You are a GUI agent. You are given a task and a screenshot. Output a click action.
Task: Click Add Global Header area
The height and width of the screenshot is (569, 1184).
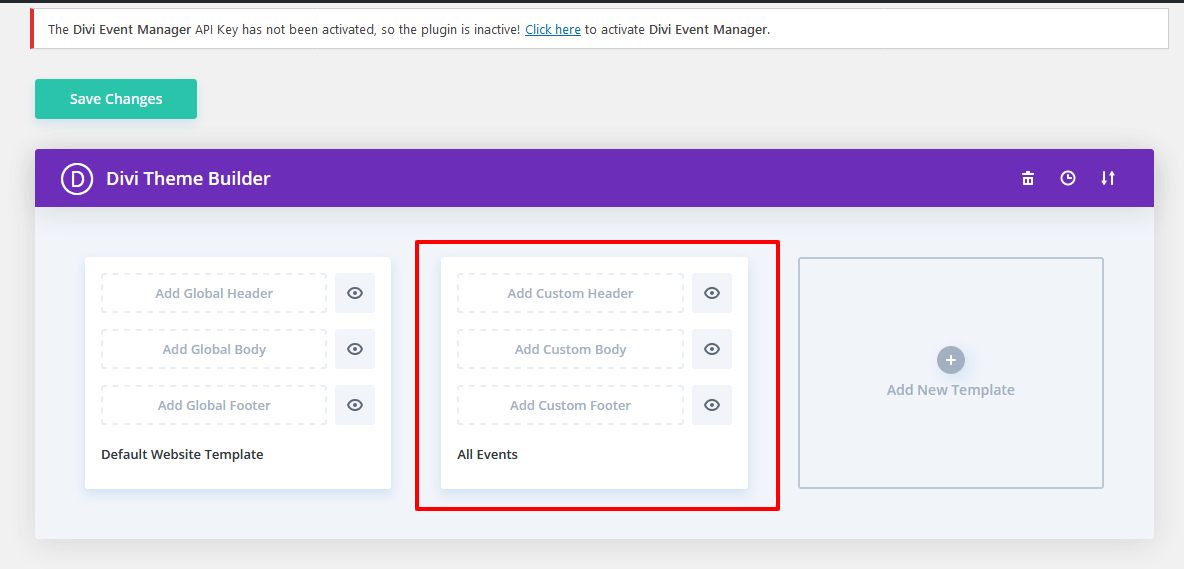(x=214, y=293)
